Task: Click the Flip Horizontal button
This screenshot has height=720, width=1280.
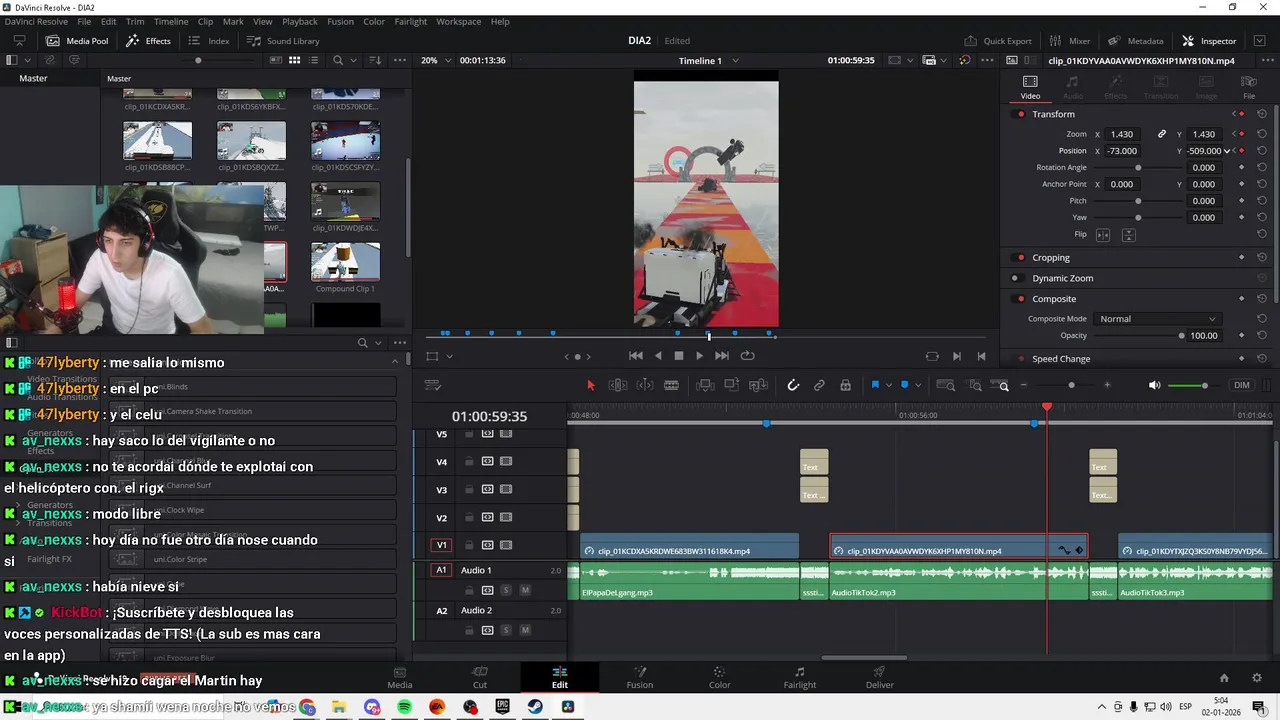Action: pyautogui.click(x=1103, y=235)
